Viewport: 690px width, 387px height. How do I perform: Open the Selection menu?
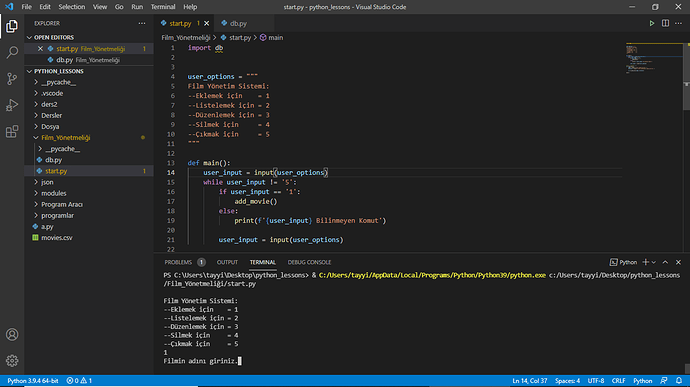point(72,7)
